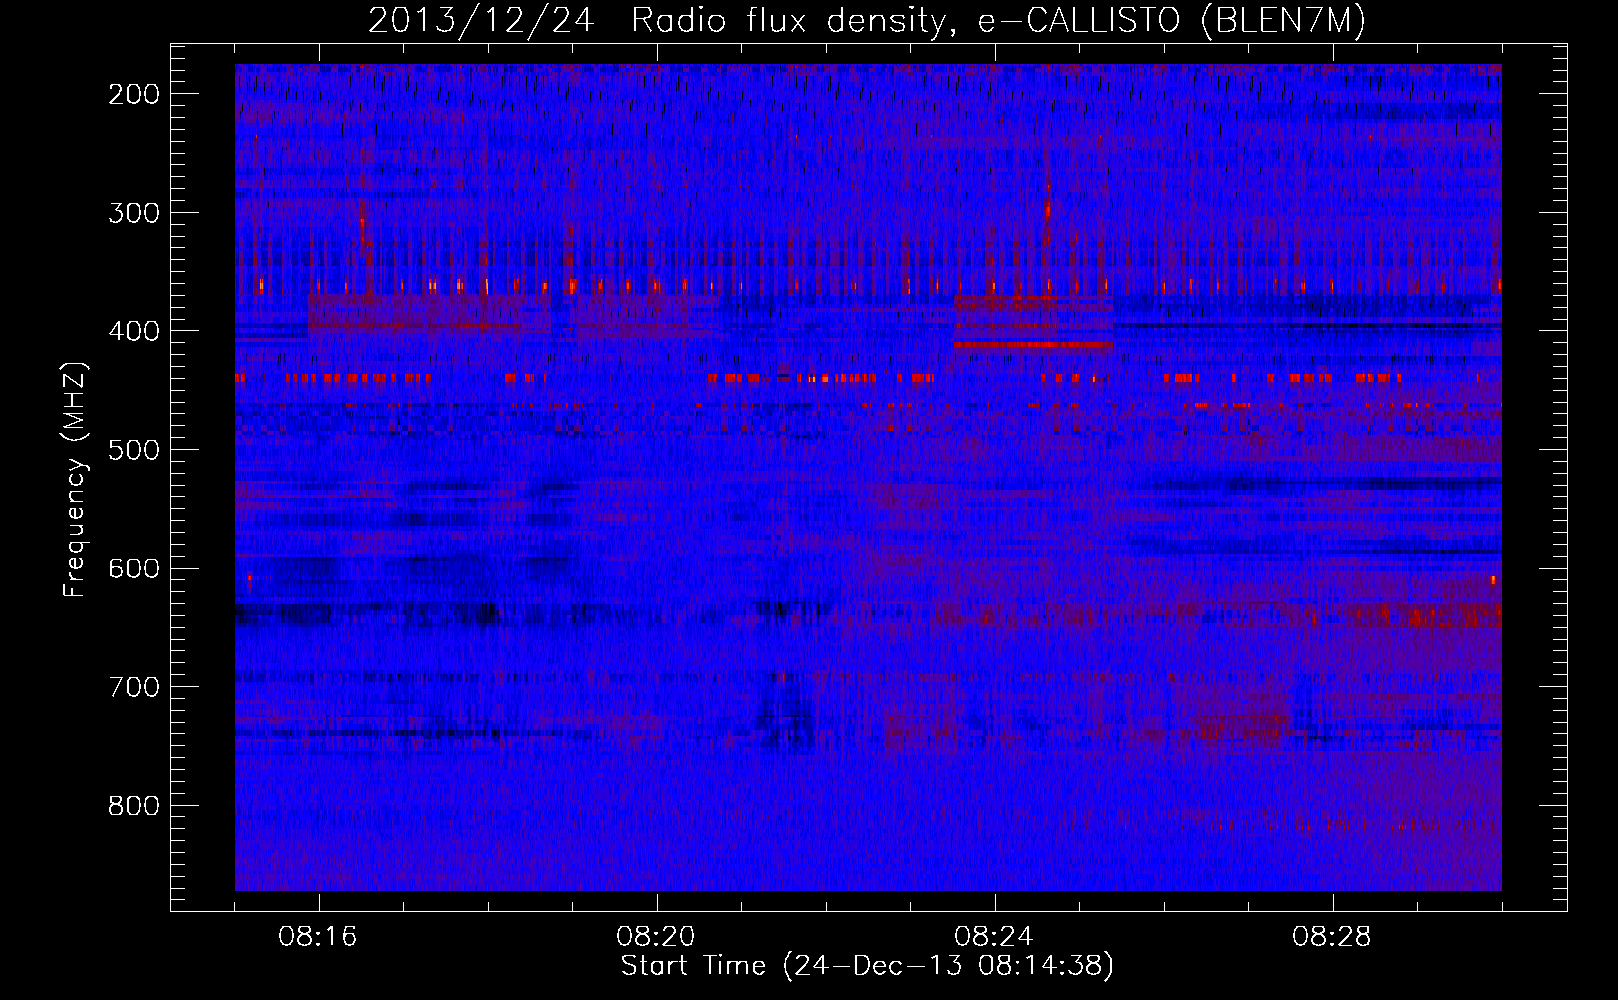This screenshot has height=1000, width=1618.
Task: Click the 08:16 time tick label
Action: [x=319, y=937]
